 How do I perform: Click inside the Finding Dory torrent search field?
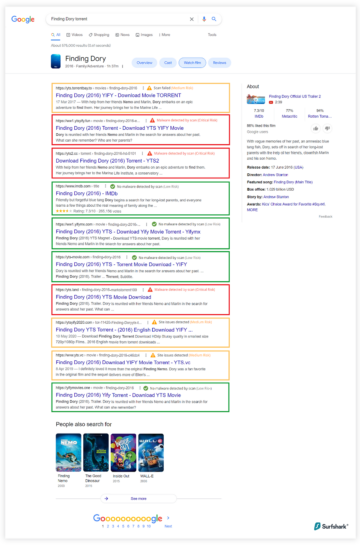tap(118, 19)
